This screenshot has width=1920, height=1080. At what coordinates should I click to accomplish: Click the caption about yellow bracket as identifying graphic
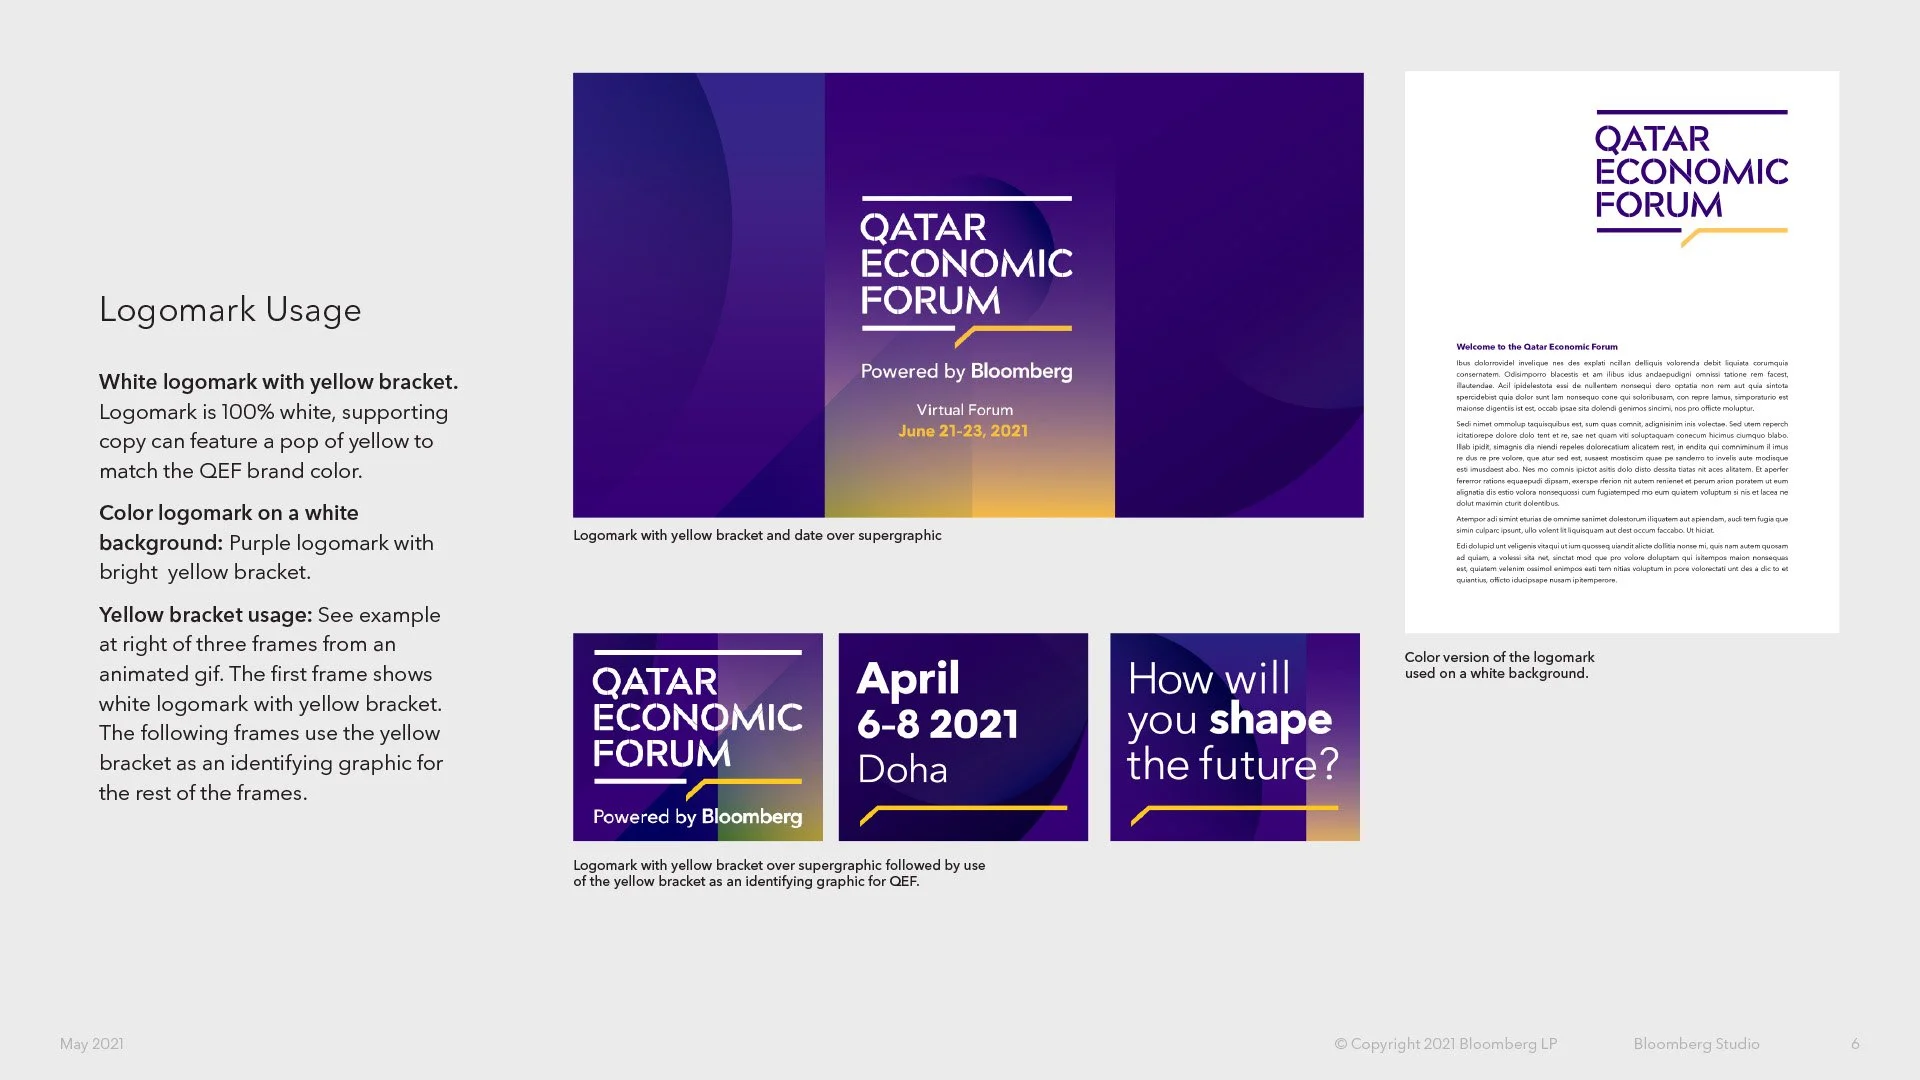coord(779,873)
